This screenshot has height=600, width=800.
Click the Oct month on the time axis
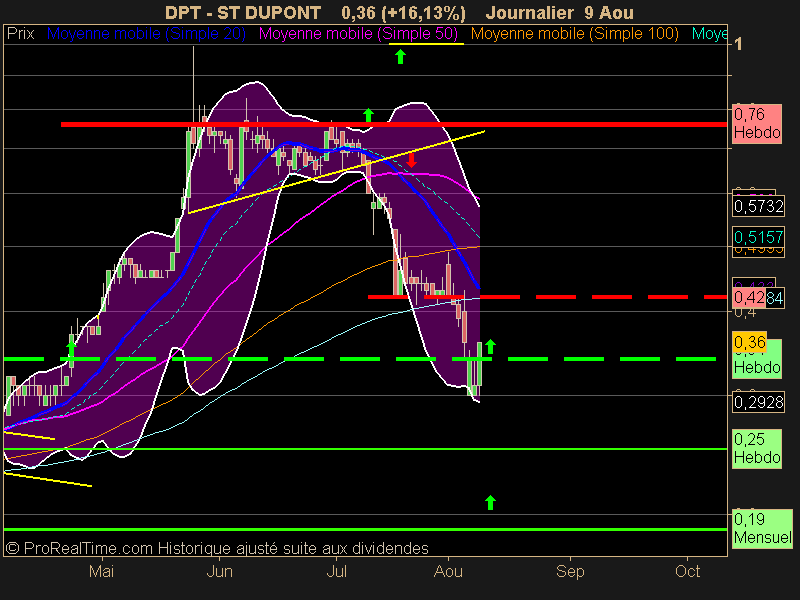point(687,571)
